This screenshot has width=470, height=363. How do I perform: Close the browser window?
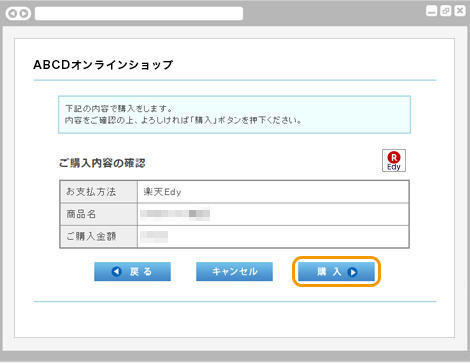[460, 11]
